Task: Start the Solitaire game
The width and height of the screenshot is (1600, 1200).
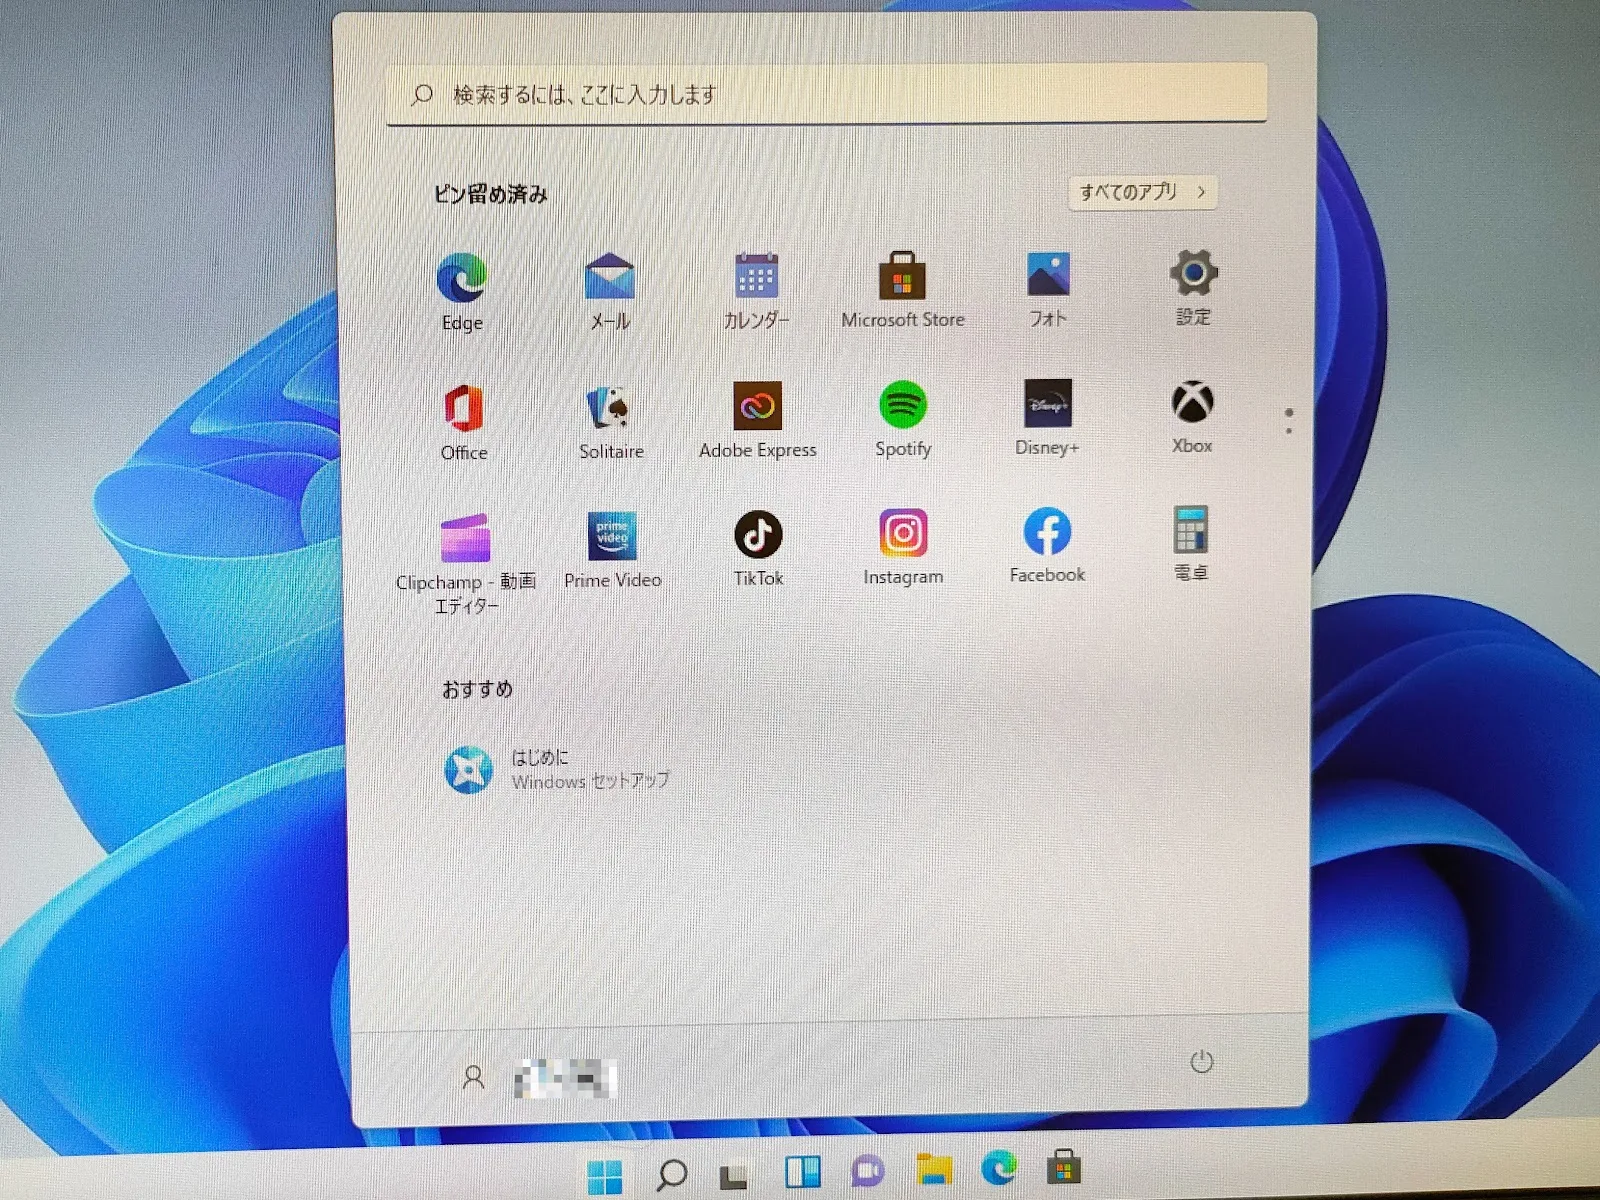Action: pyautogui.click(x=611, y=421)
